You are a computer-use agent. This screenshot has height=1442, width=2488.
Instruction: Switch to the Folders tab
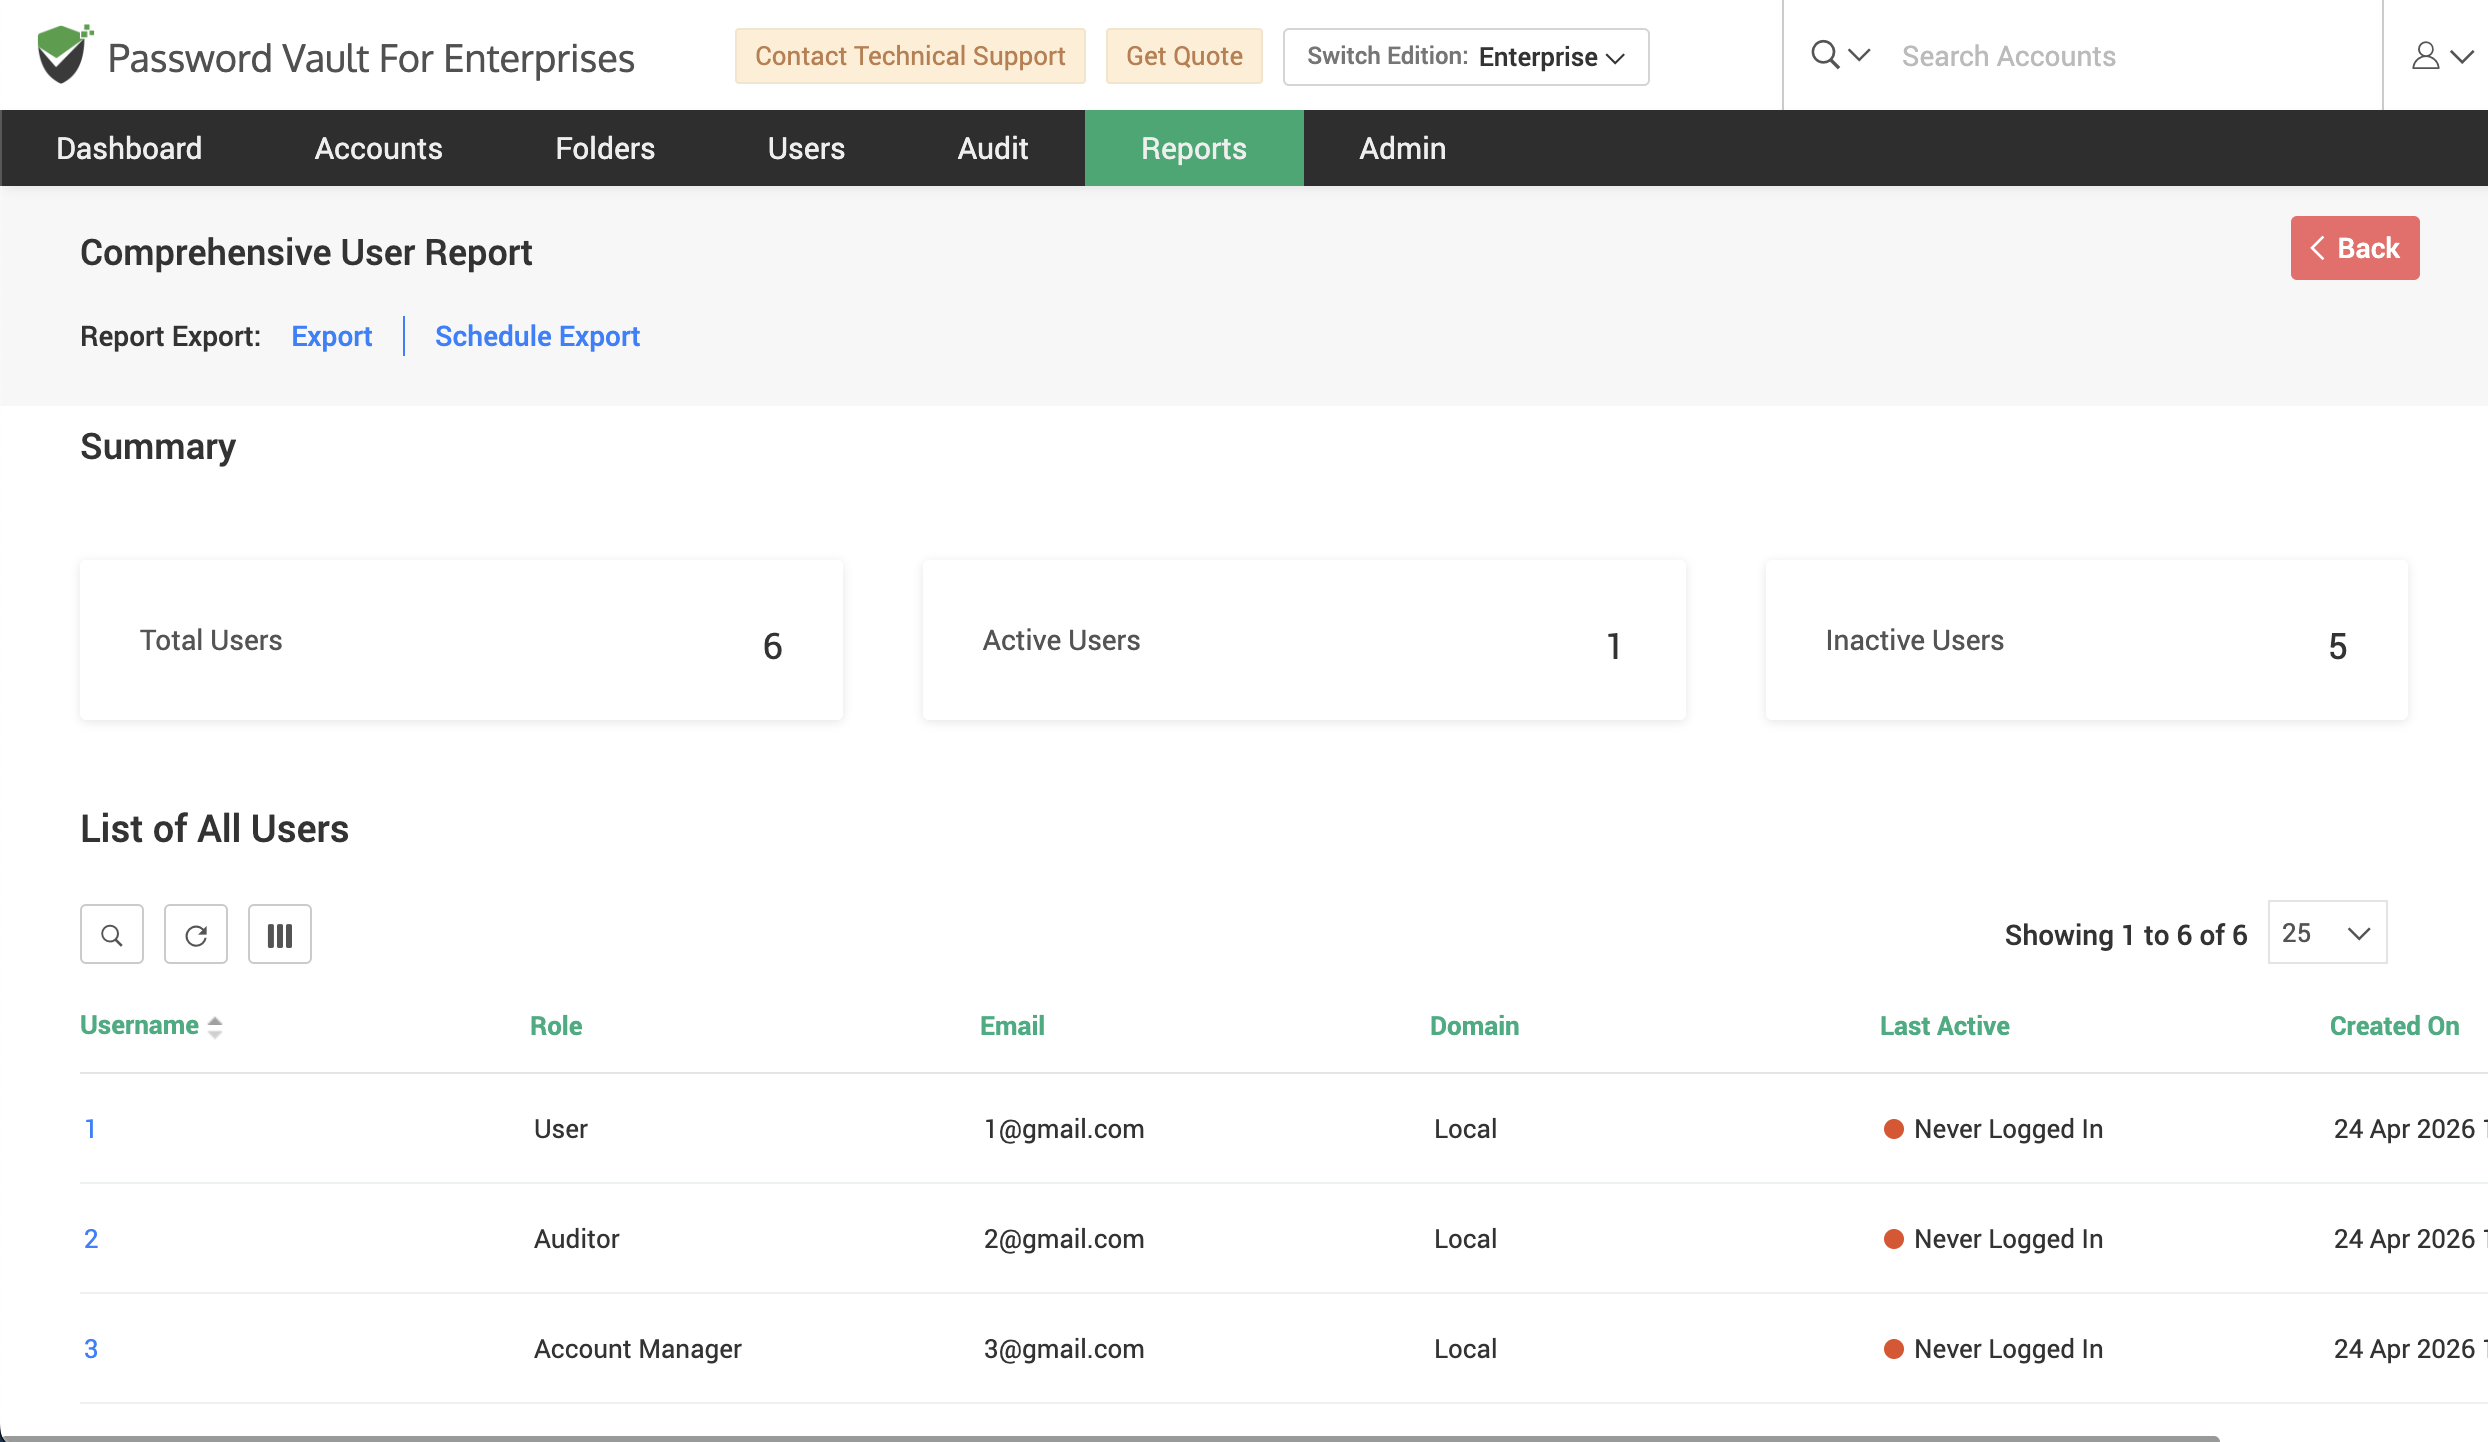click(x=605, y=148)
